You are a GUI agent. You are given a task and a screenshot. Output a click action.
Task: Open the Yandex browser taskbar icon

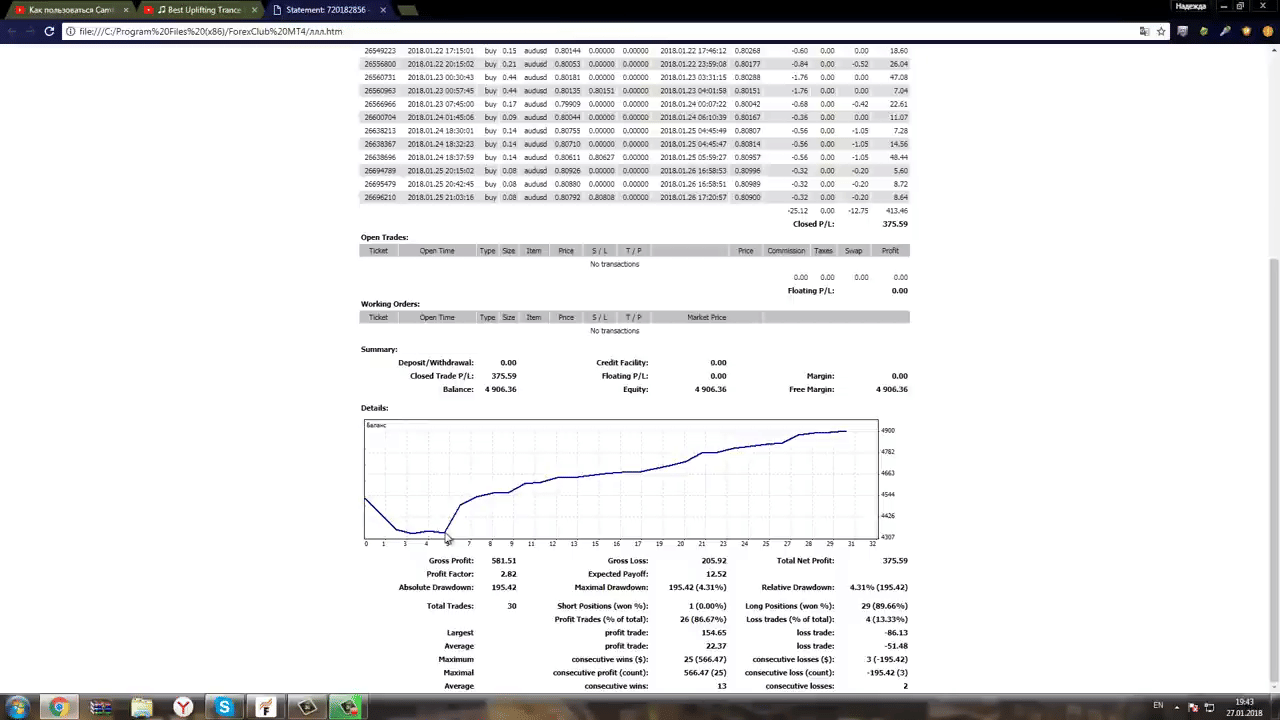click(x=183, y=707)
